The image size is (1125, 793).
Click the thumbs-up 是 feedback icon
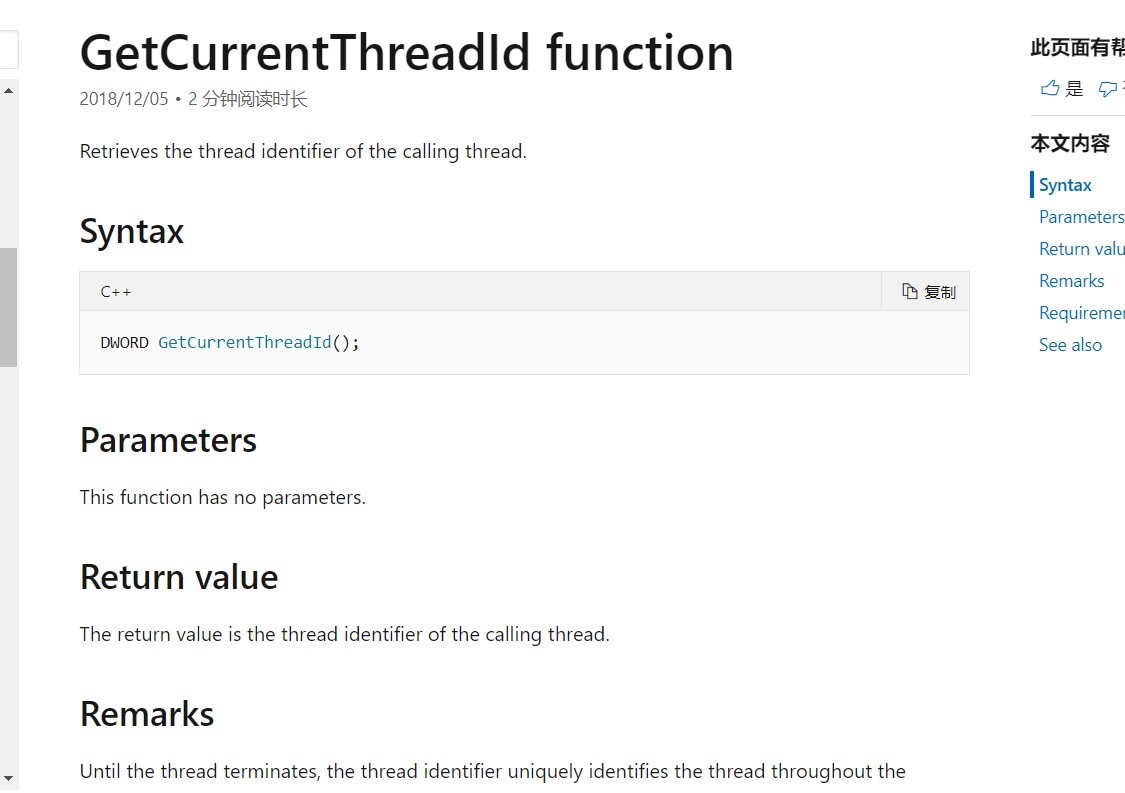coord(1050,89)
